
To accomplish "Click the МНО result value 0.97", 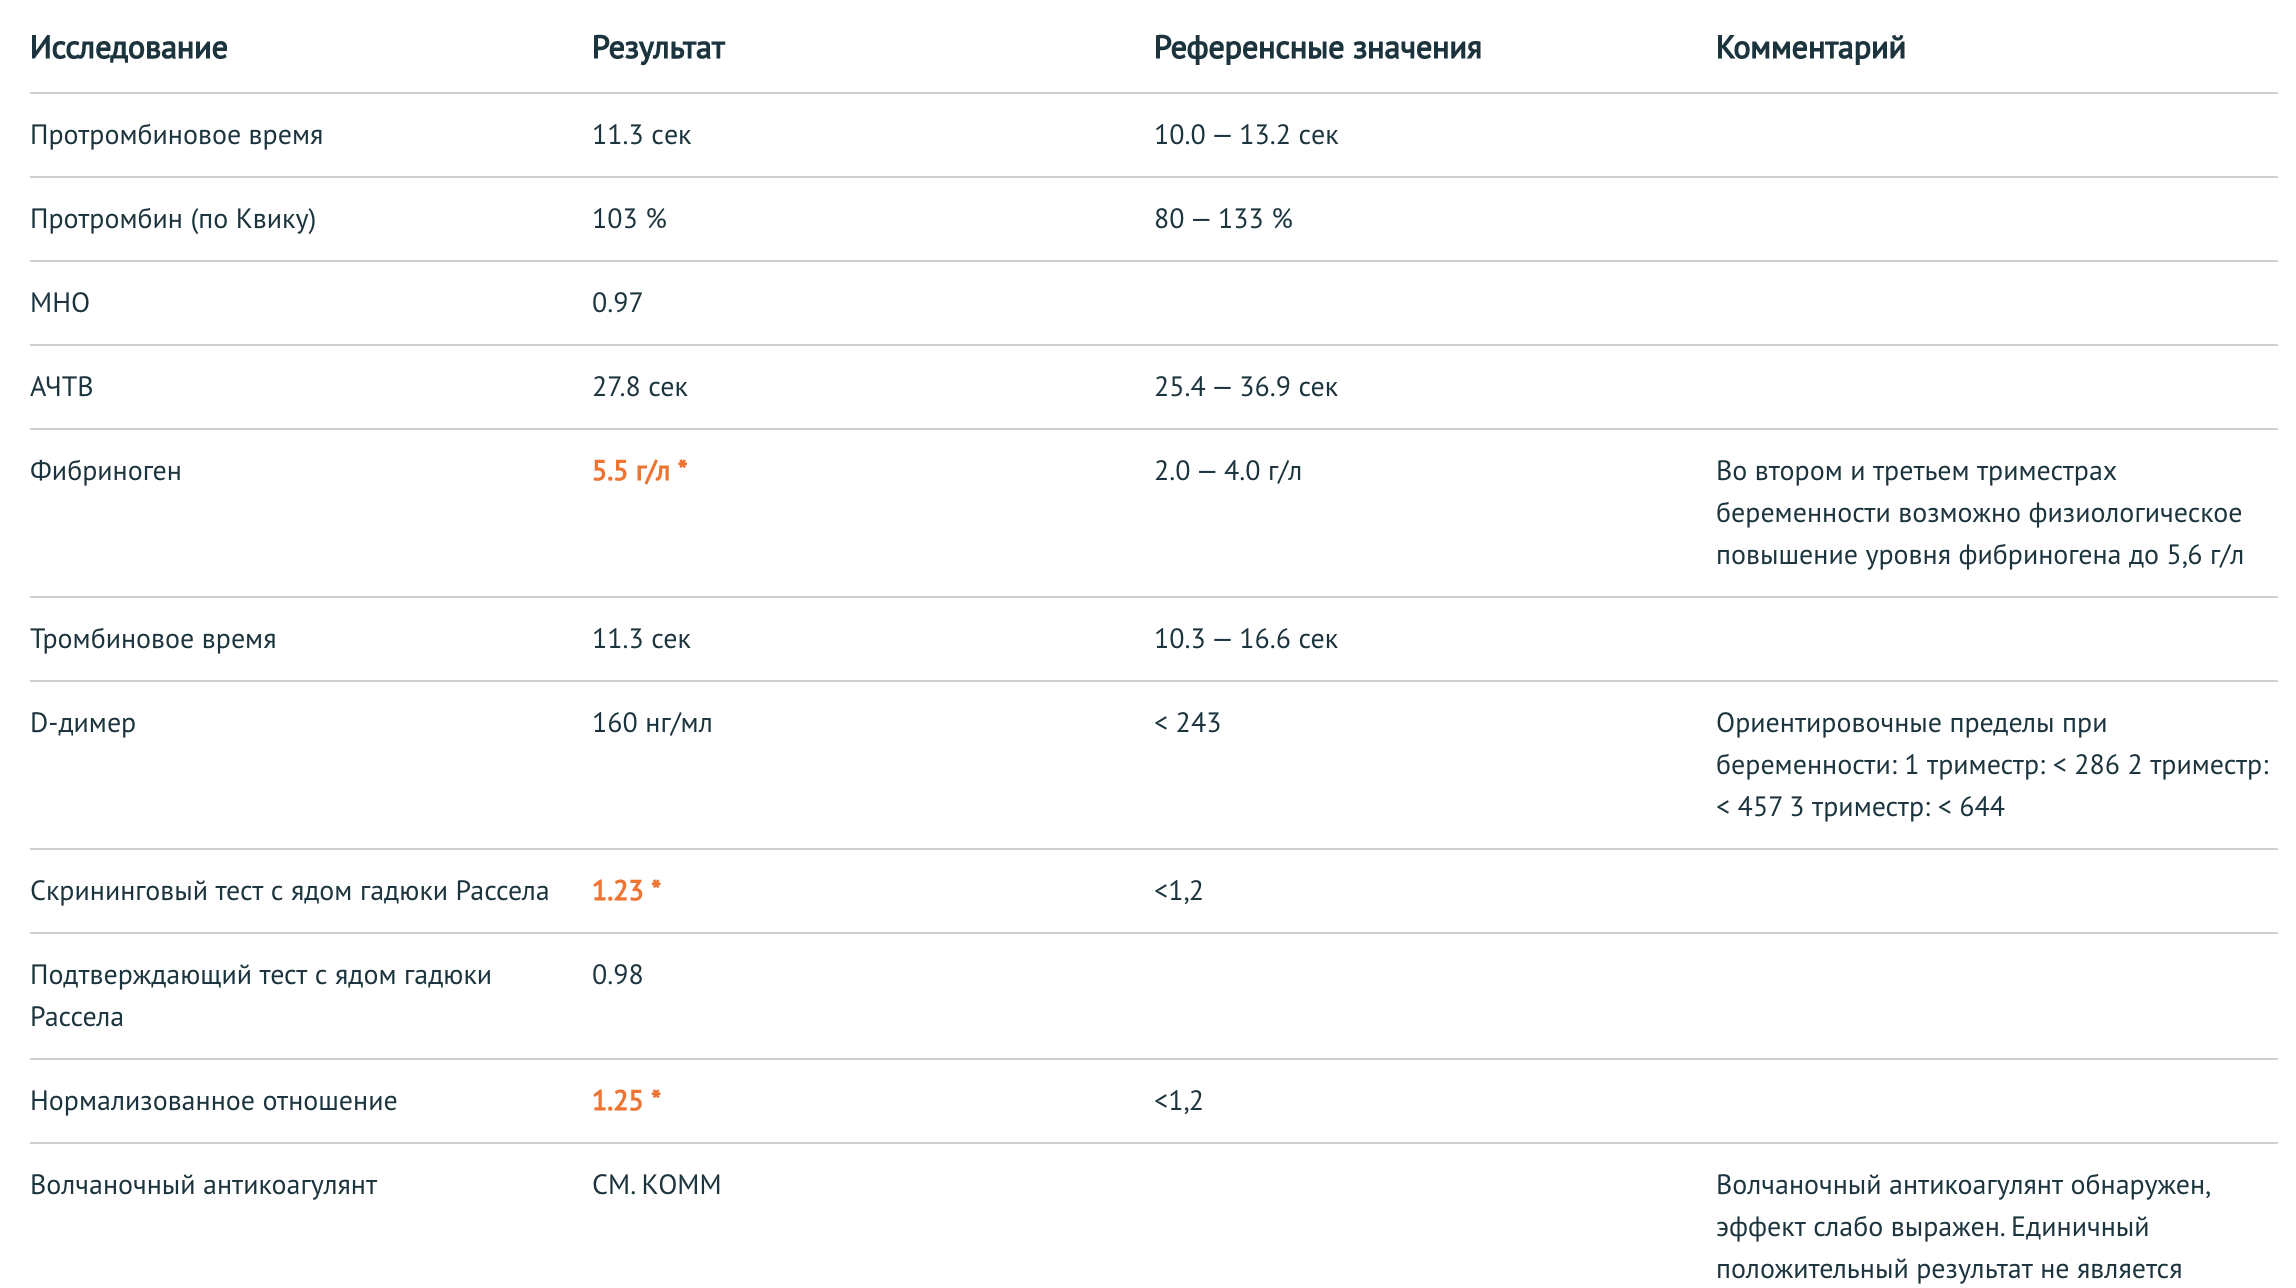I will coord(617,303).
